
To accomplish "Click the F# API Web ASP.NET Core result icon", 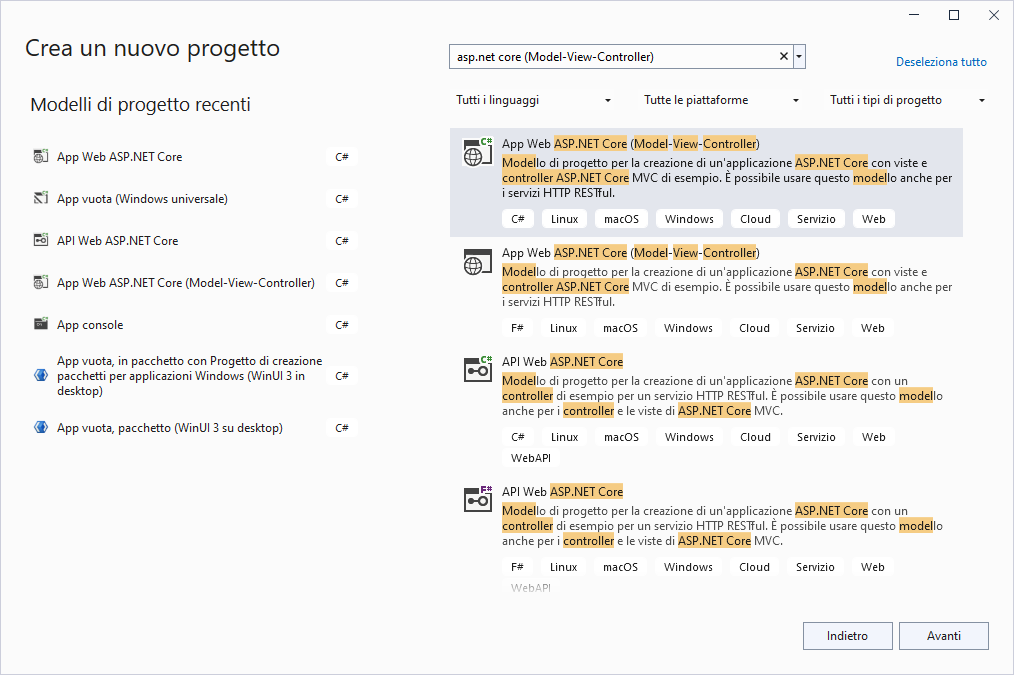I will (478, 499).
